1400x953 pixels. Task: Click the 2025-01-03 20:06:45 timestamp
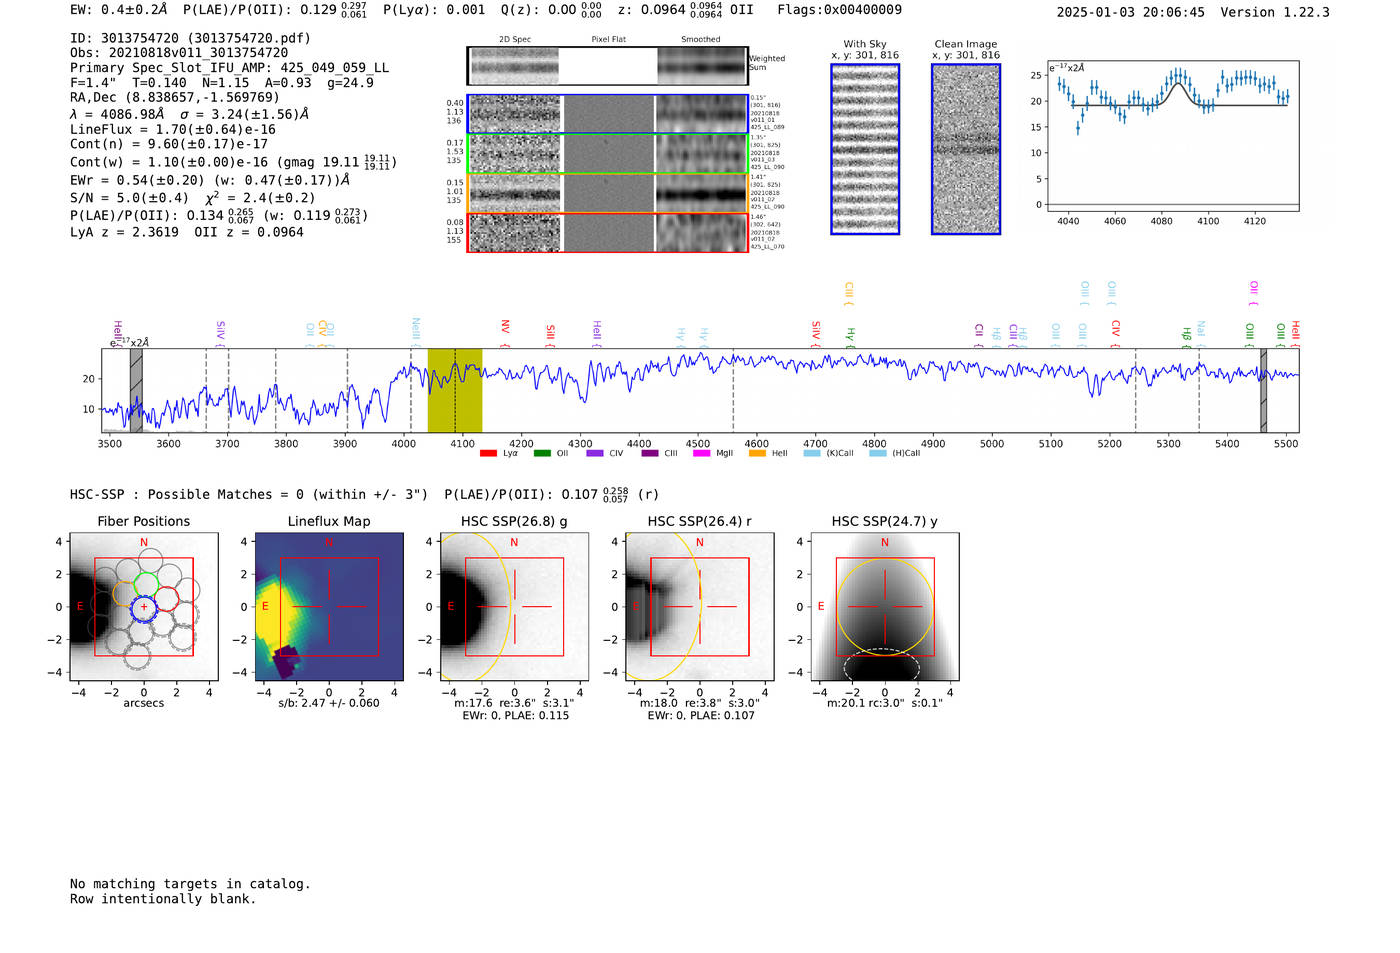pyautogui.click(x=1130, y=12)
